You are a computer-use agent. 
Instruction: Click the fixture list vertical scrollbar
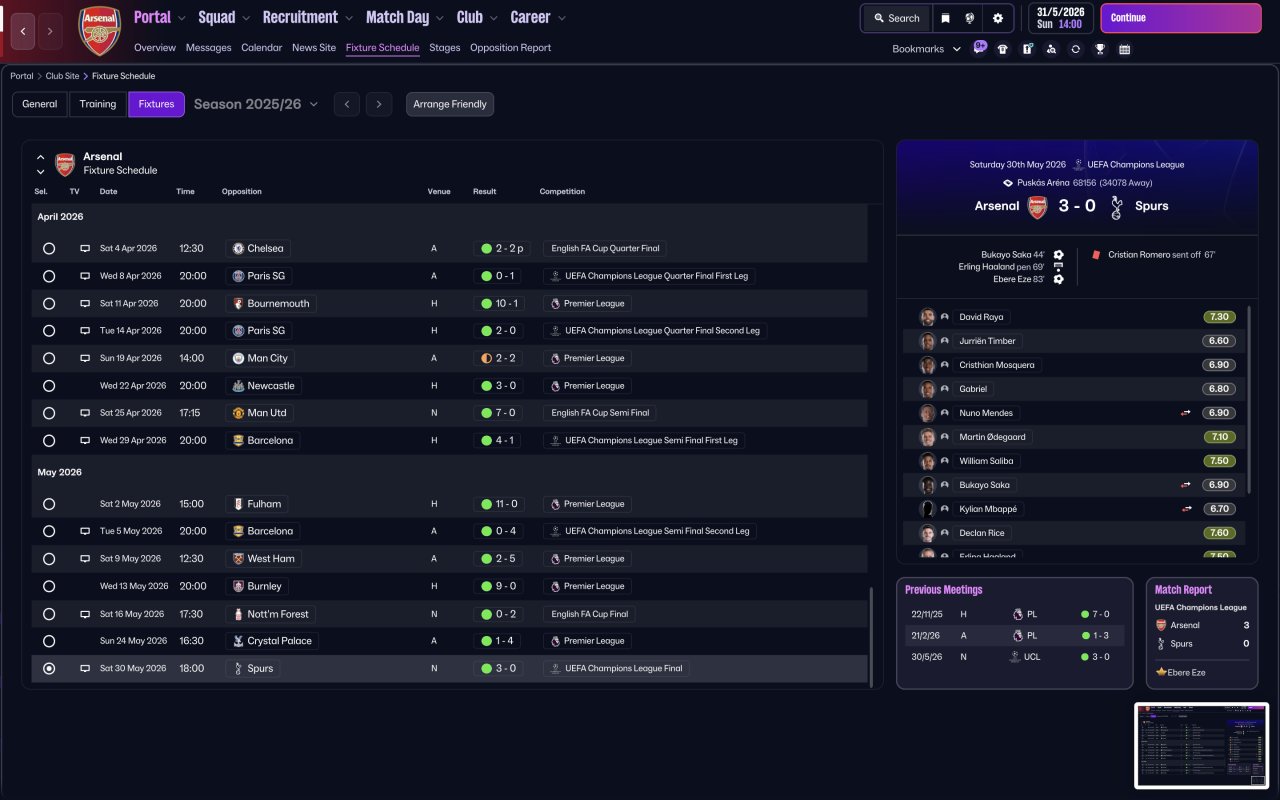coord(872,637)
